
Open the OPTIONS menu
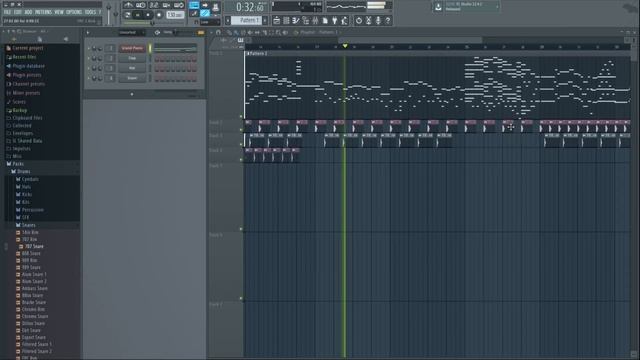[x=74, y=12]
